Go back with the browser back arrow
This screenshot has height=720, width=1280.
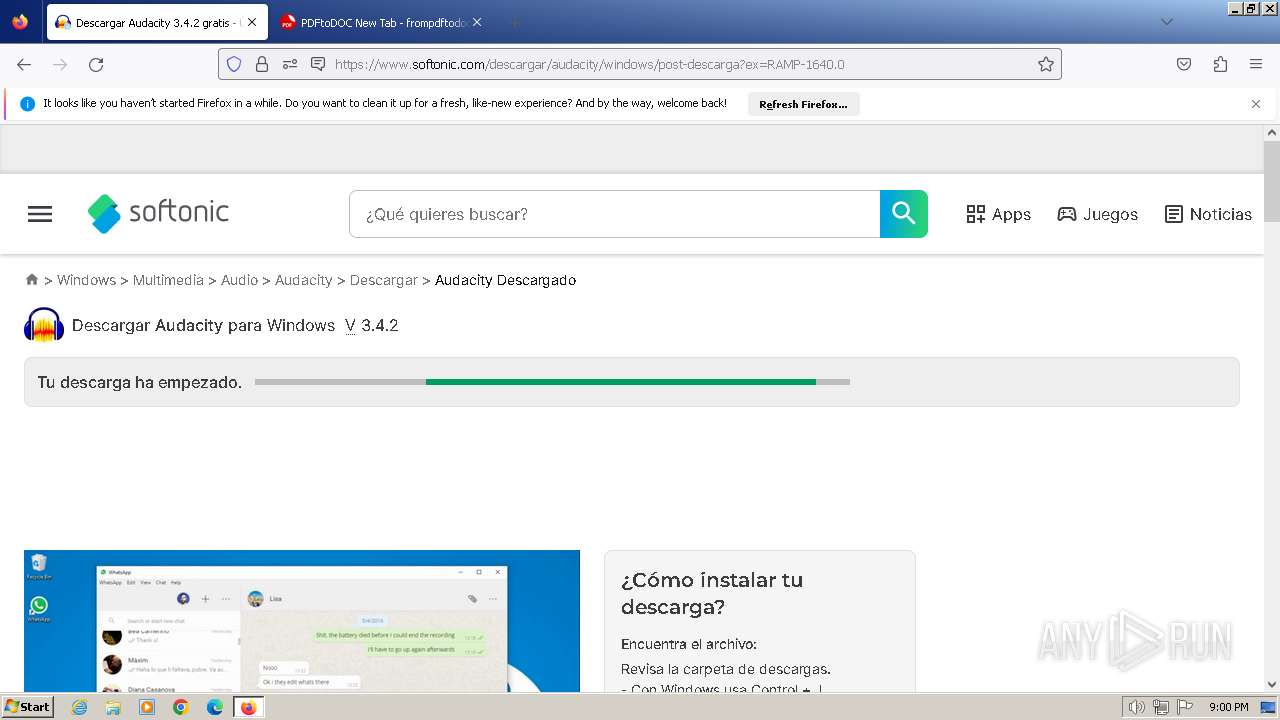coord(24,64)
